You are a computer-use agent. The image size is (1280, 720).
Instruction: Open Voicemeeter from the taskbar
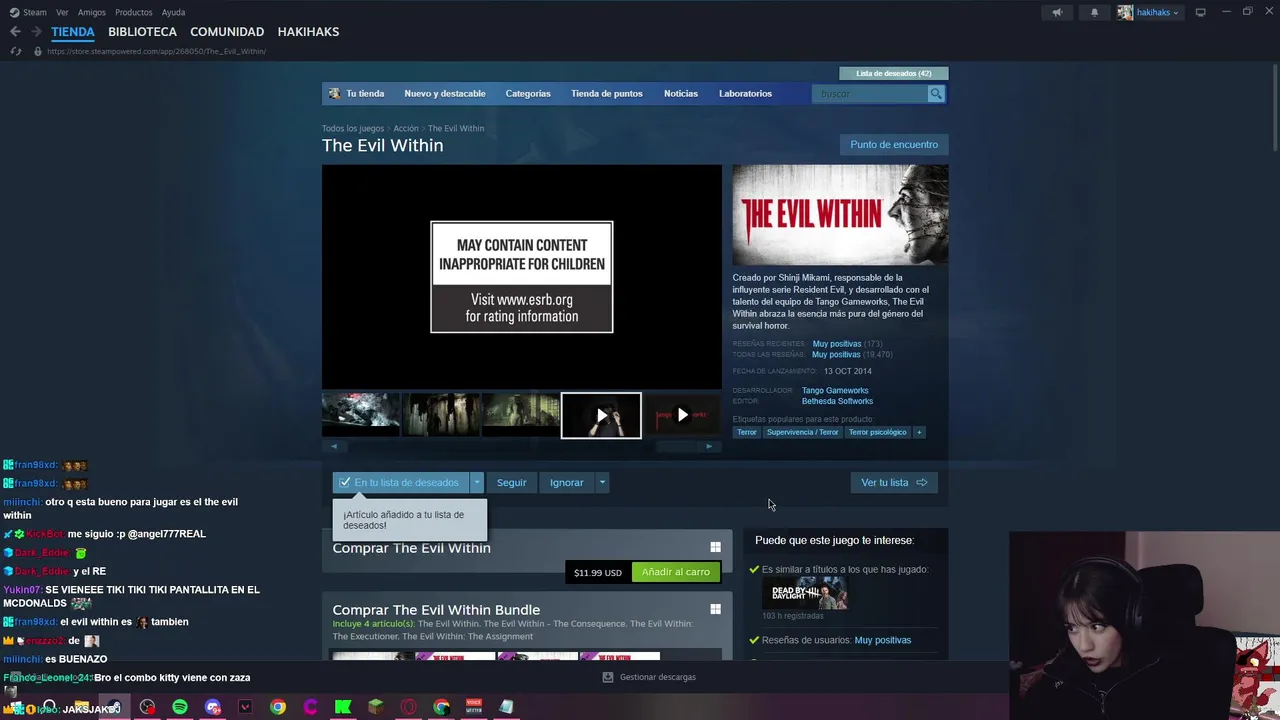474,707
